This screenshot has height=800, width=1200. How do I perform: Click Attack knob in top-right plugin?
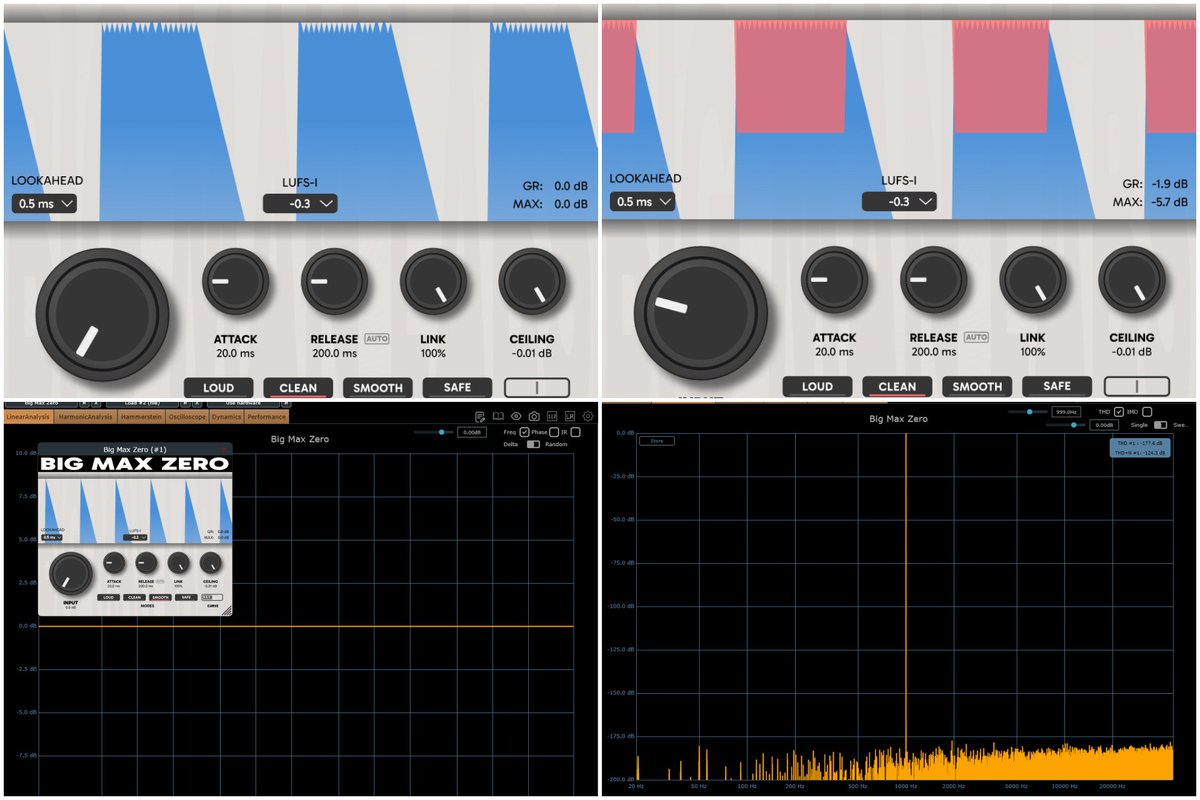pyautogui.click(x=835, y=280)
